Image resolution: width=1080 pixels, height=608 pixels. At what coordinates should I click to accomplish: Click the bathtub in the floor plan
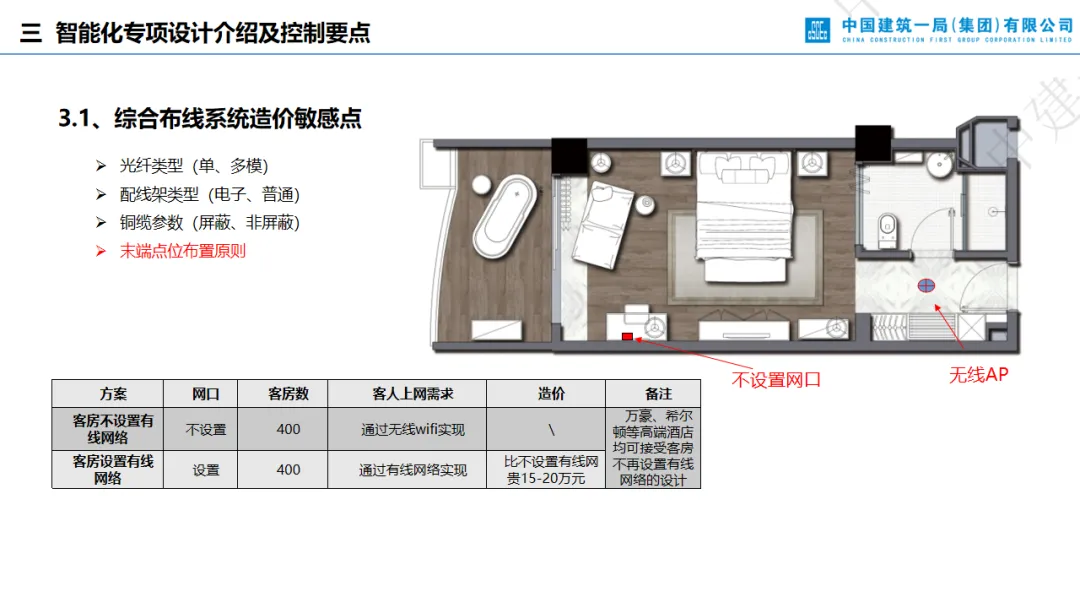click(x=505, y=217)
